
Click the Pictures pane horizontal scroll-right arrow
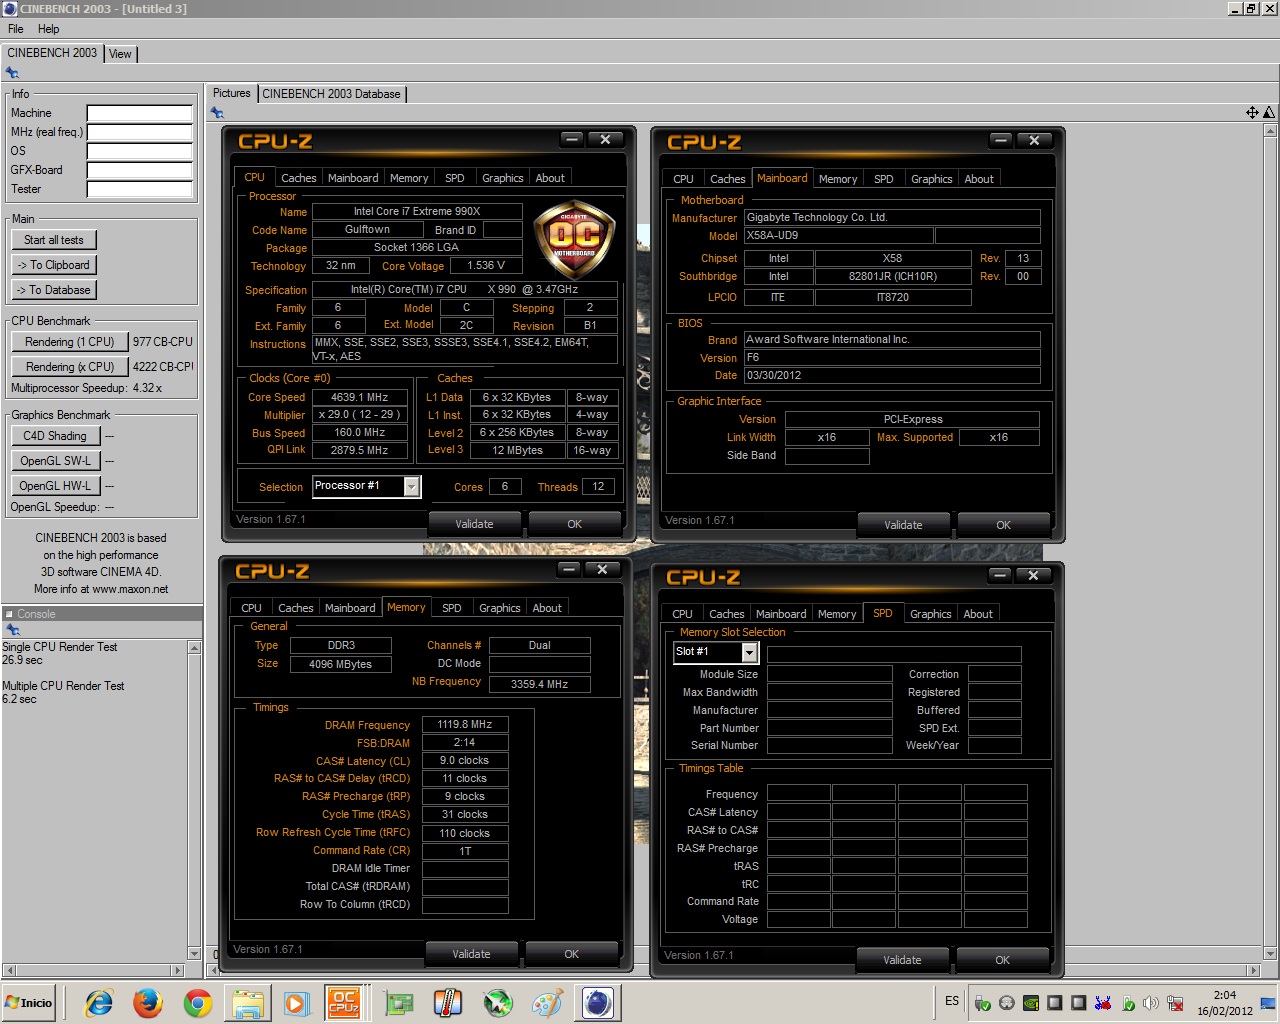click(1252, 970)
